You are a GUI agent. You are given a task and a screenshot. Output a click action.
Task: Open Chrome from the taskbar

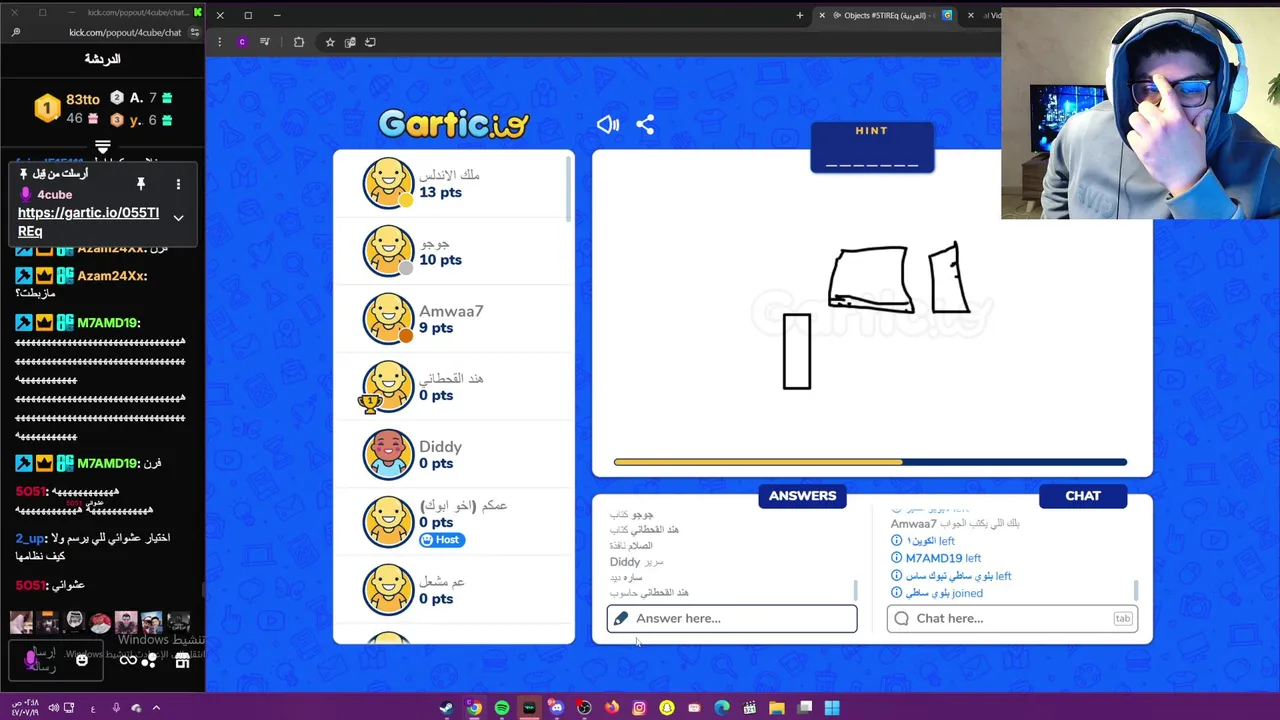474,708
